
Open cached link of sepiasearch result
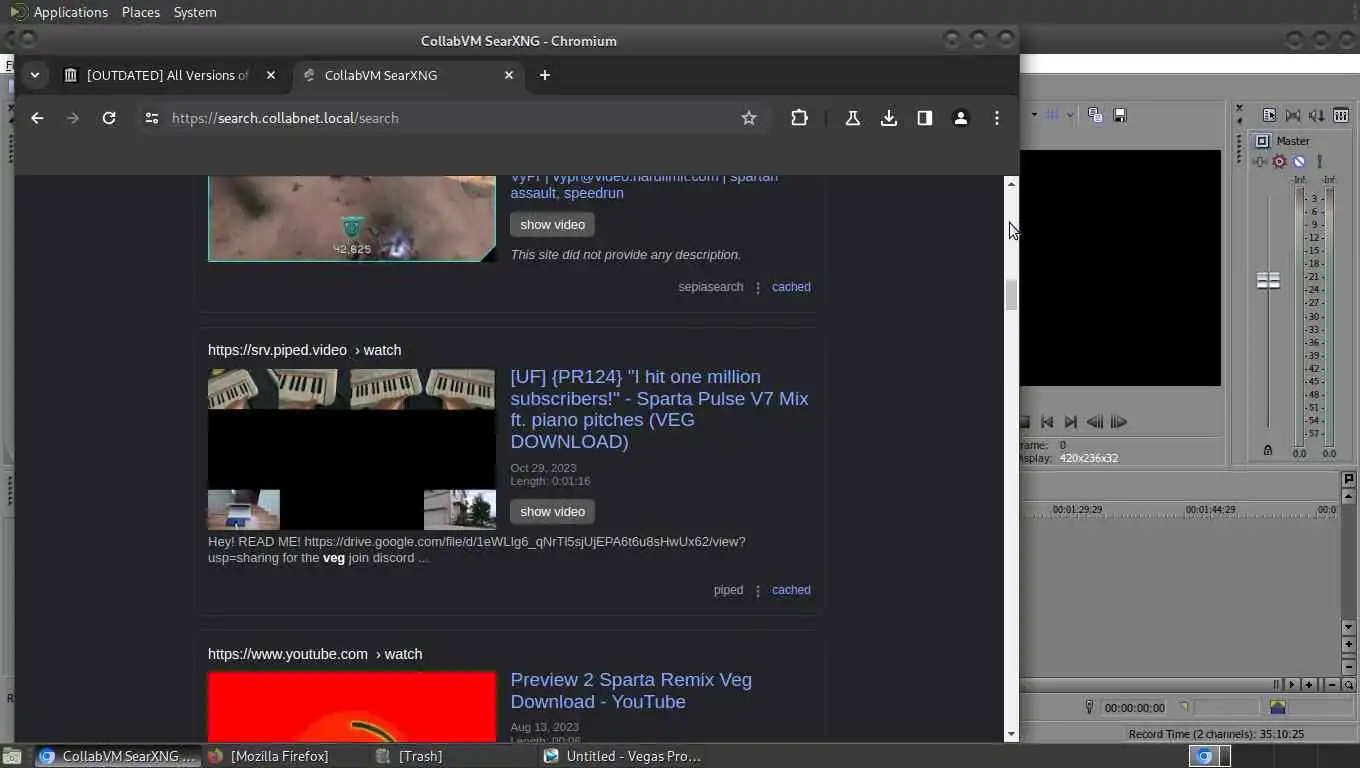click(x=791, y=287)
